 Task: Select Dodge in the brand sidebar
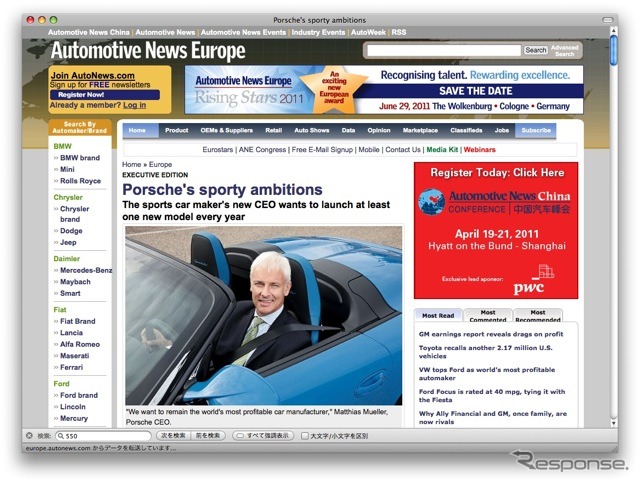(71, 231)
